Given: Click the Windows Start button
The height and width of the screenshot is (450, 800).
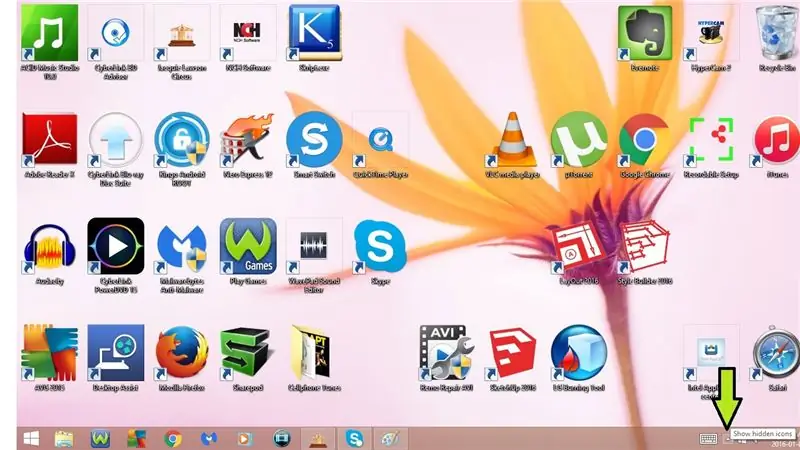Looking at the screenshot, I should tap(31, 439).
